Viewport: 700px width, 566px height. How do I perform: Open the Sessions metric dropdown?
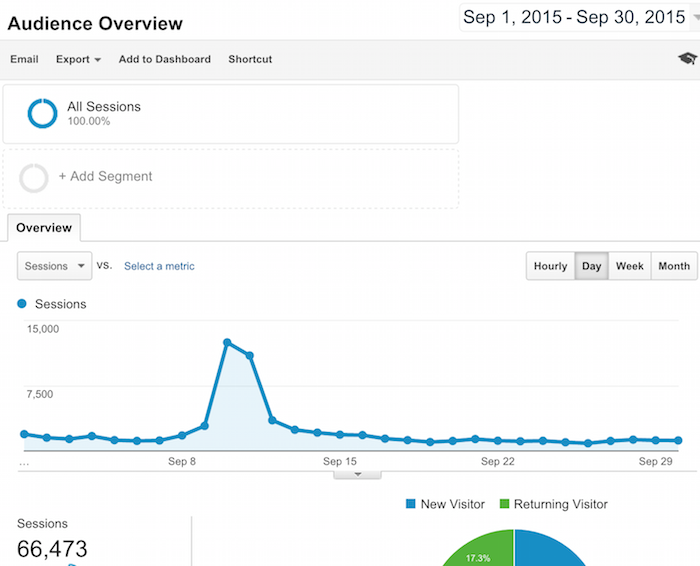(x=54, y=266)
